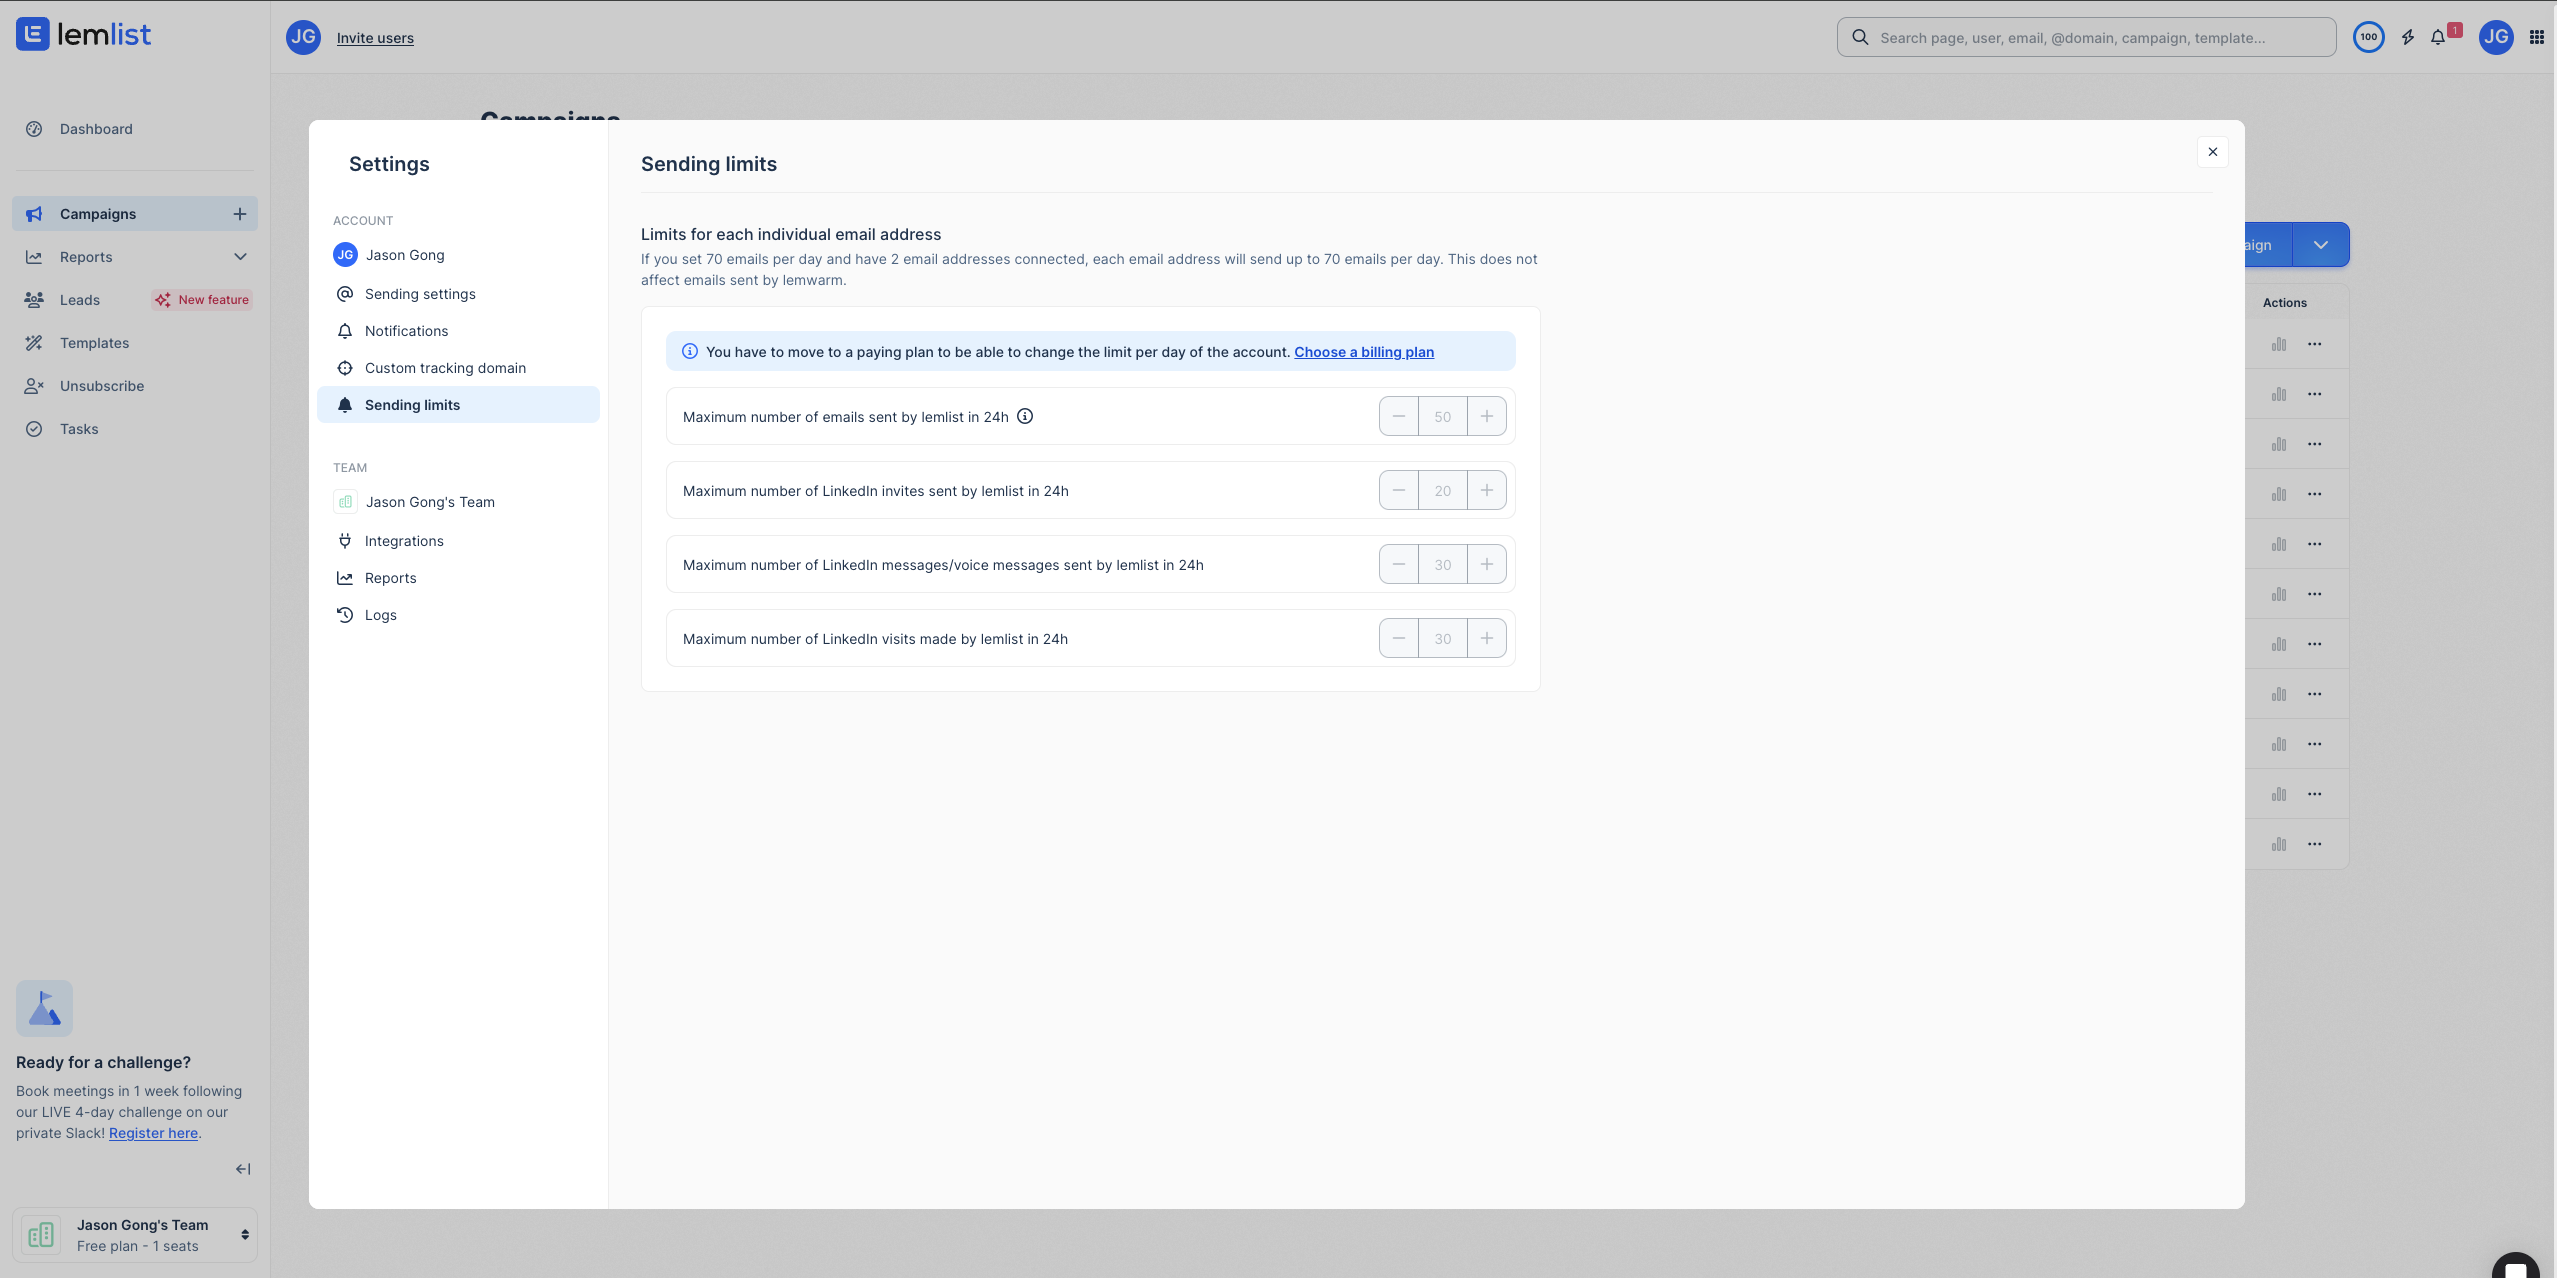The width and height of the screenshot is (2557, 1278).
Task: Click the 100 credits circle icon
Action: coord(2368,37)
